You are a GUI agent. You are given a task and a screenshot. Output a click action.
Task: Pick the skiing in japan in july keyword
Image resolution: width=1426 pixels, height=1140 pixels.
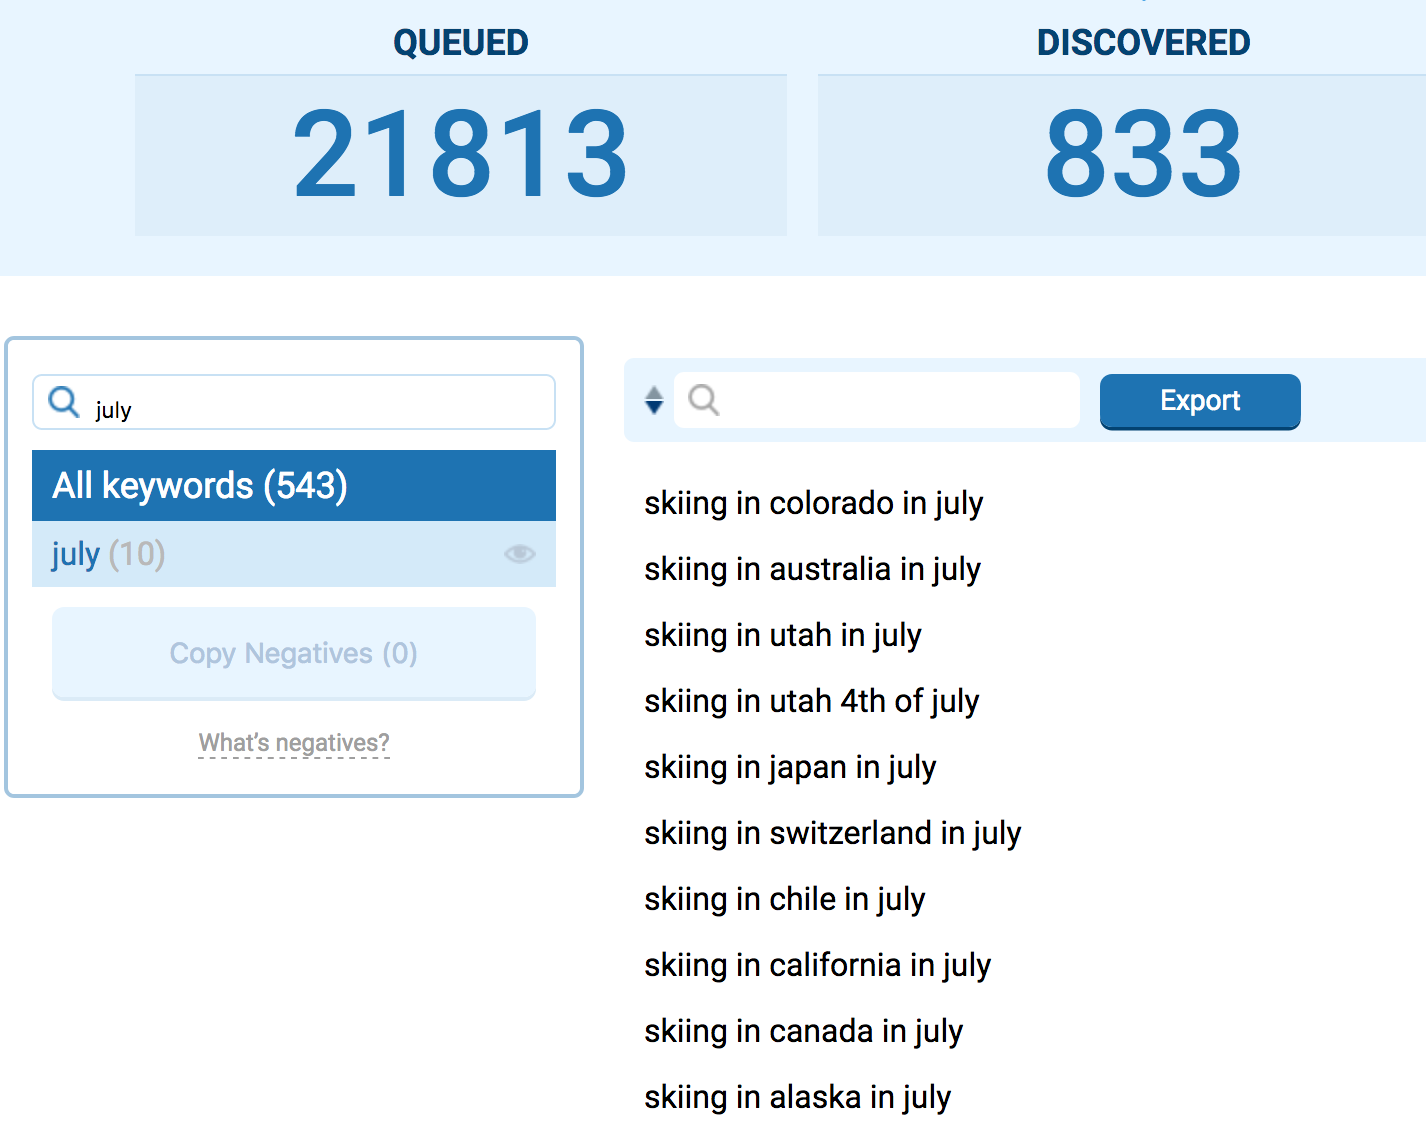click(x=790, y=767)
